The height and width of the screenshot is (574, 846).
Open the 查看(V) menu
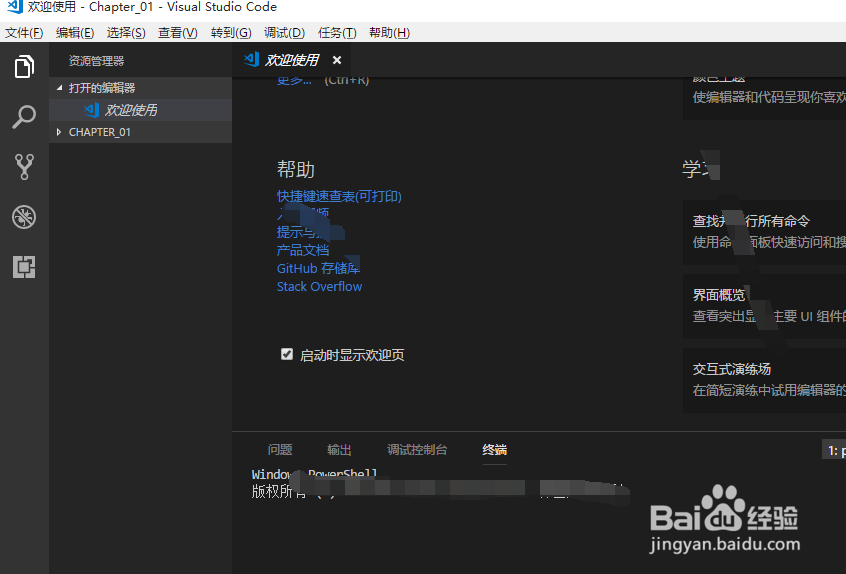point(178,33)
